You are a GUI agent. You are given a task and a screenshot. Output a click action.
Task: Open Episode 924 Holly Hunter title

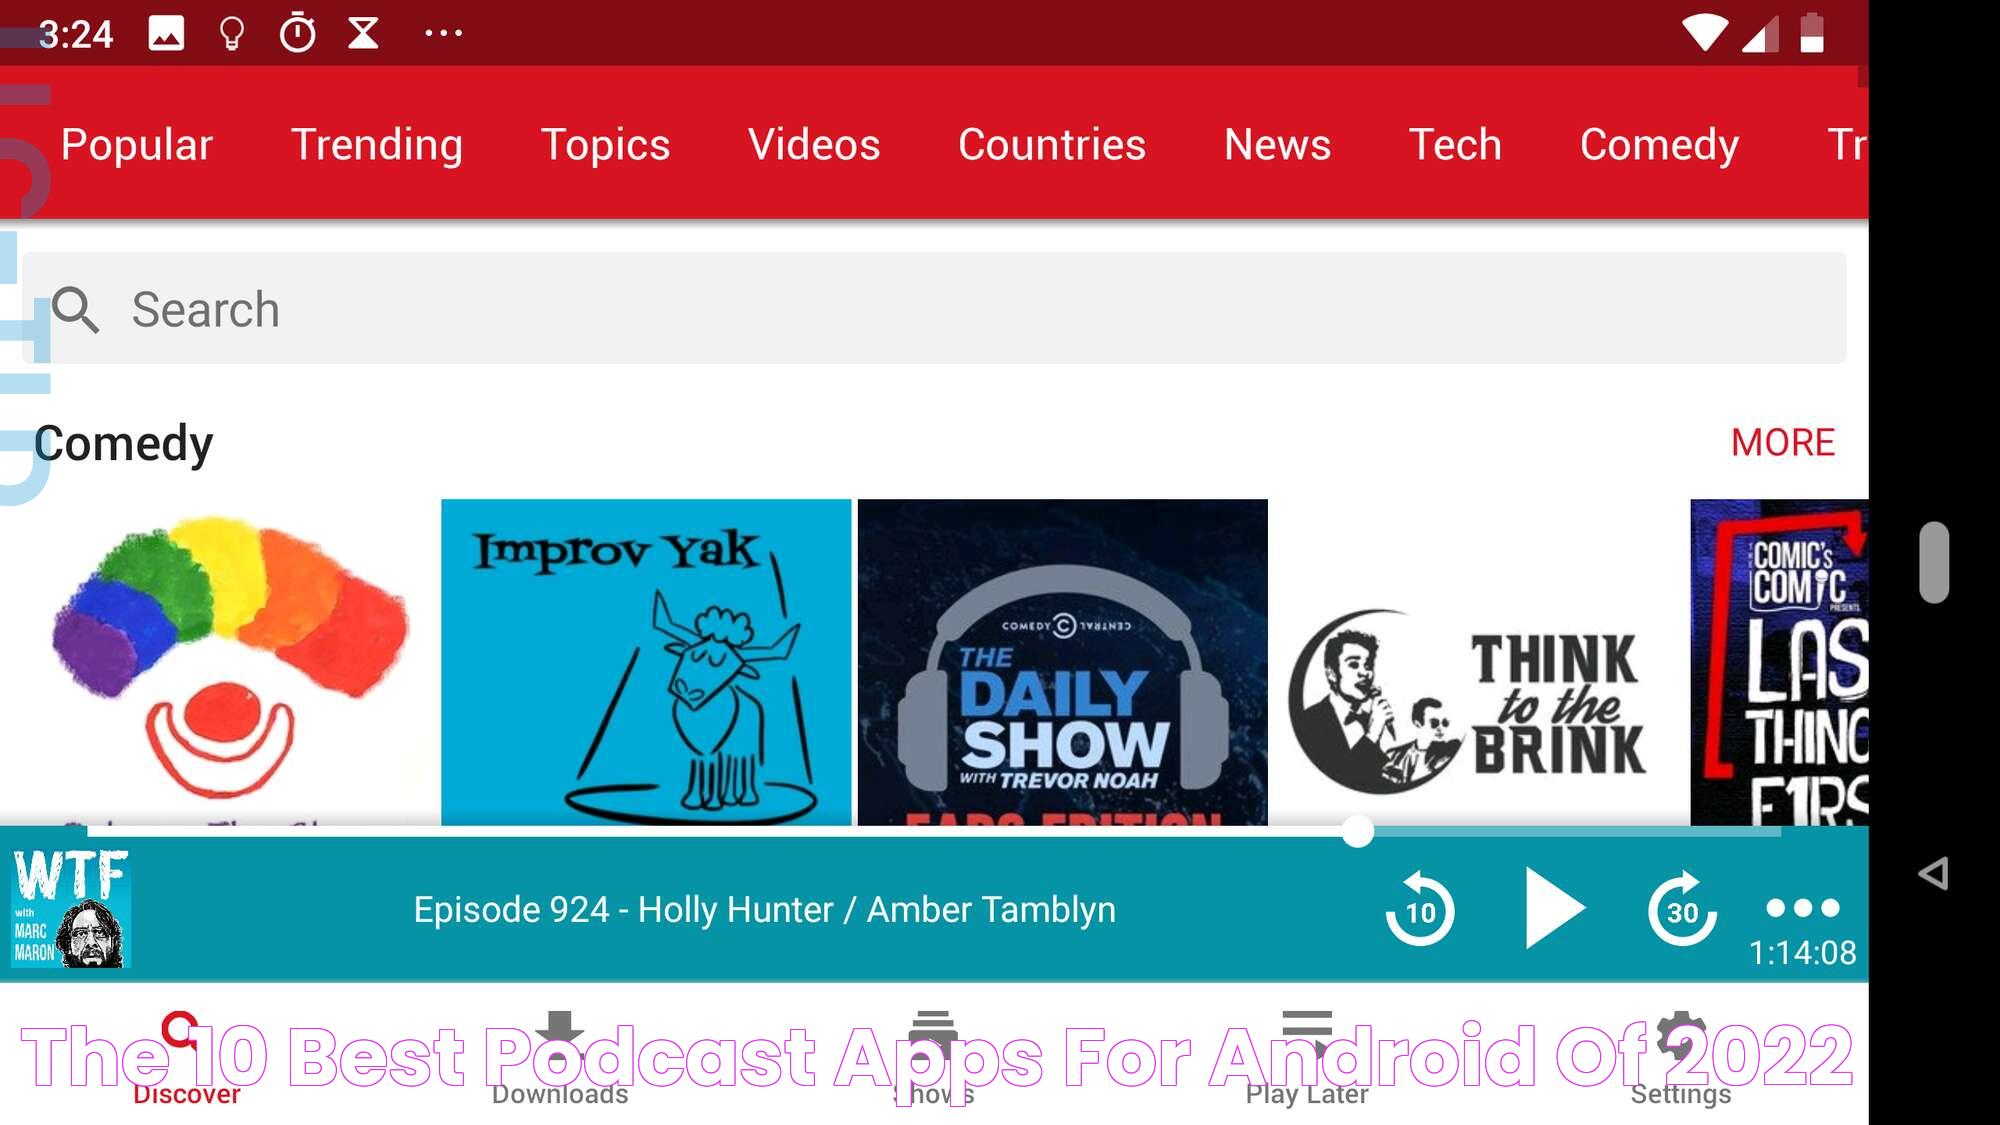click(765, 909)
